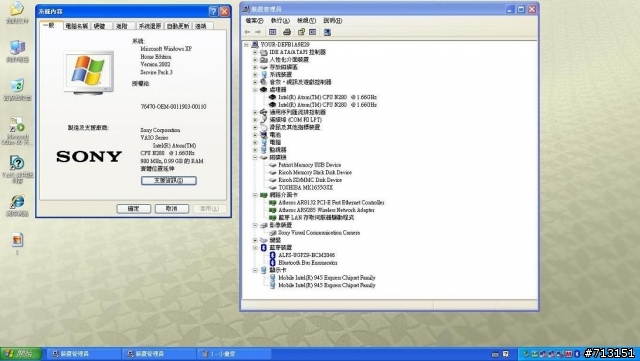The image size is (640, 361).
Task: Expand the 系統裝置 system devices category
Action: [x=255, y=75]
